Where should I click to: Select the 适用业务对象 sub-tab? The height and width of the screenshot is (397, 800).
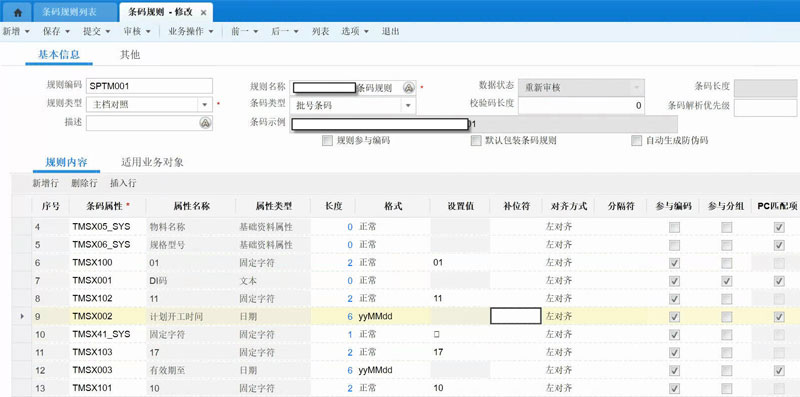point(152,162)
